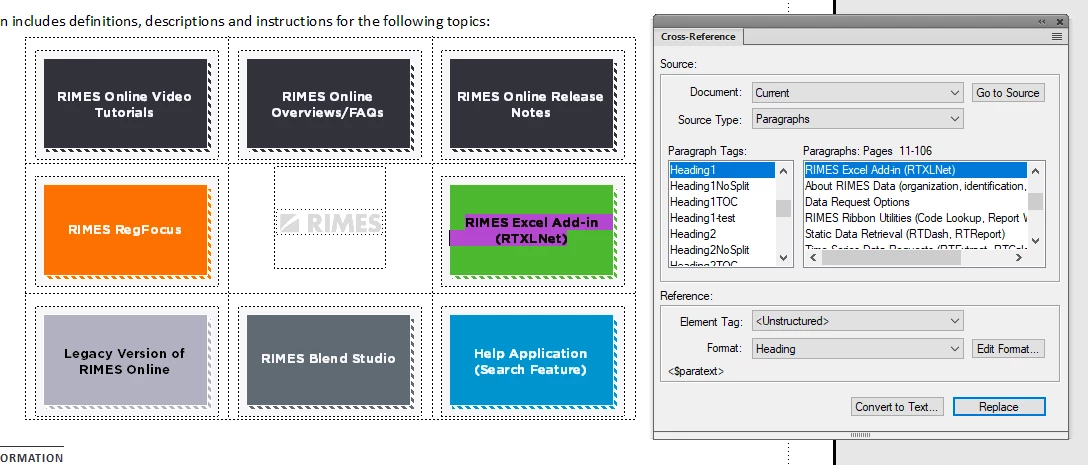
Task: Open the Element Tag dropdown showing Unstructured
Action: tap(858, 321)
